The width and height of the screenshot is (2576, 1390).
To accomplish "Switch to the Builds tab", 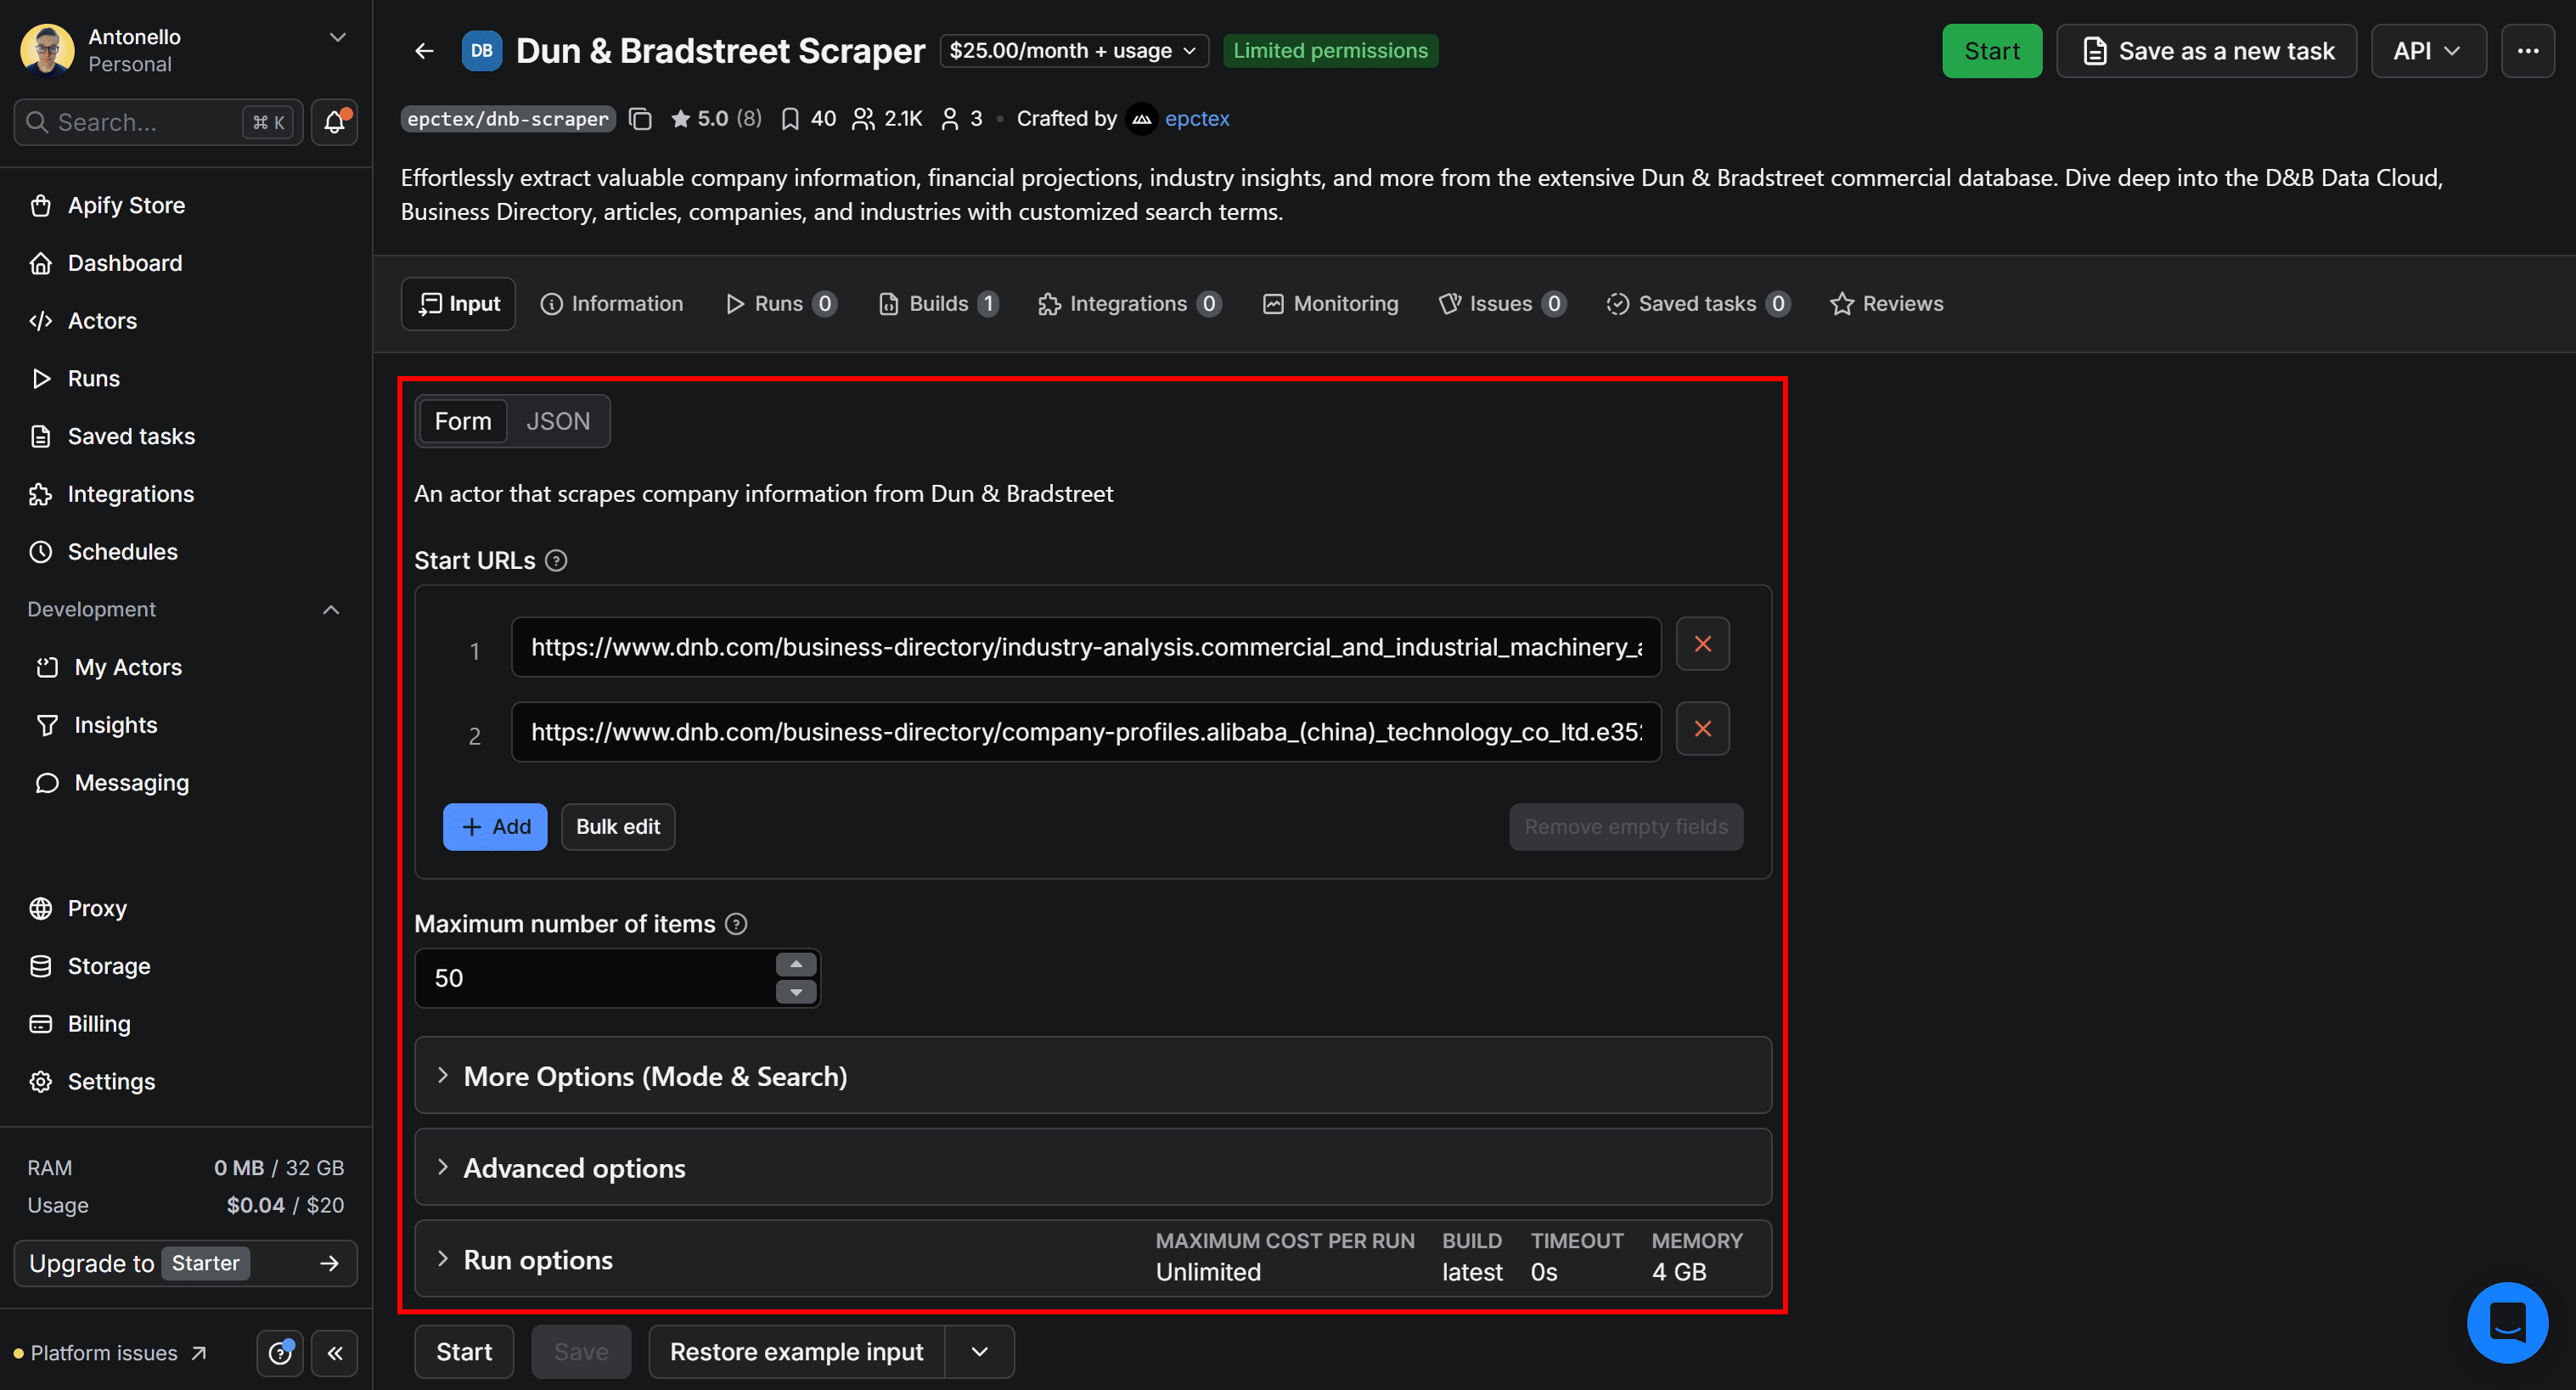I will click(938, 304).
